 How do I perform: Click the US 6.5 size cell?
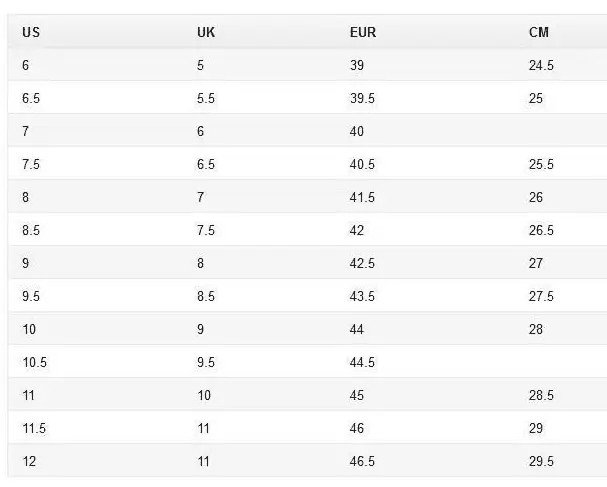pos(31,98)
